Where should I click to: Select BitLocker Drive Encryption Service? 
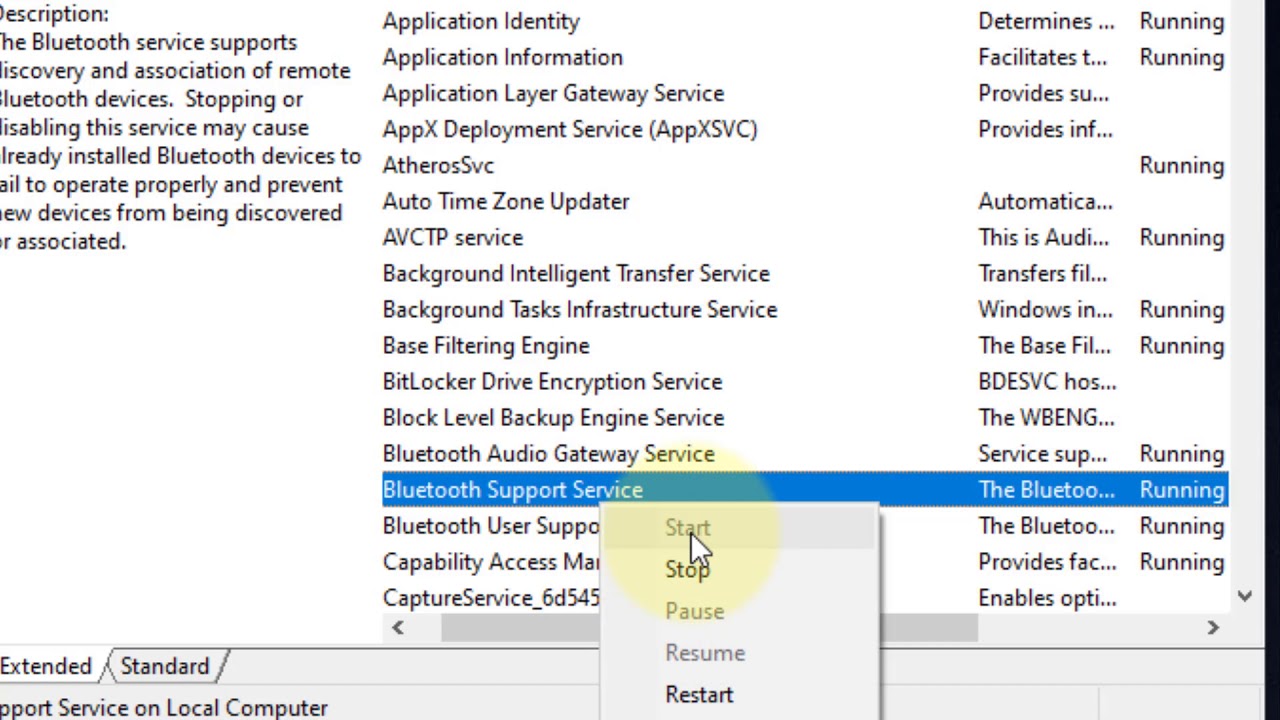point(805,381)
